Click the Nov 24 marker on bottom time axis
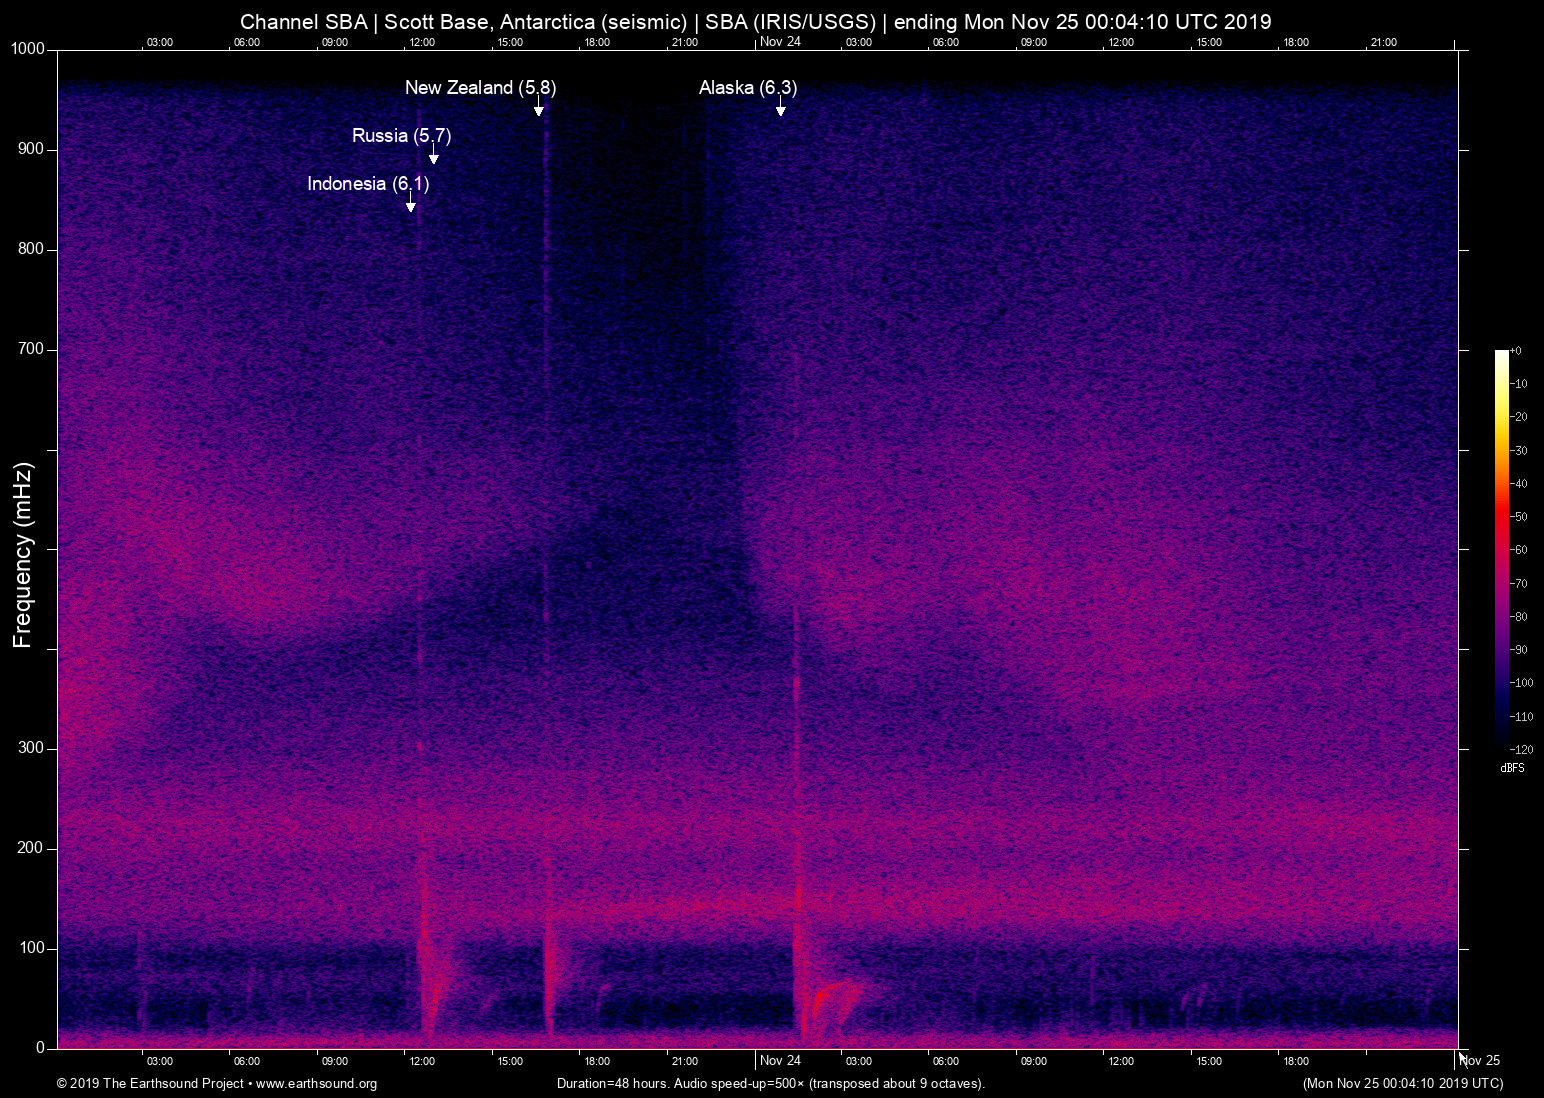 coord(780,1060)
